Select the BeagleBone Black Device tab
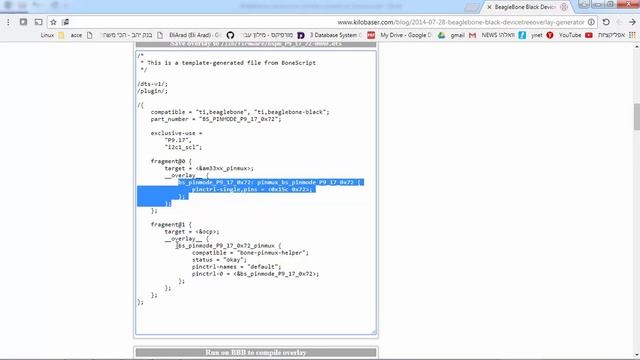 (527, 7)
